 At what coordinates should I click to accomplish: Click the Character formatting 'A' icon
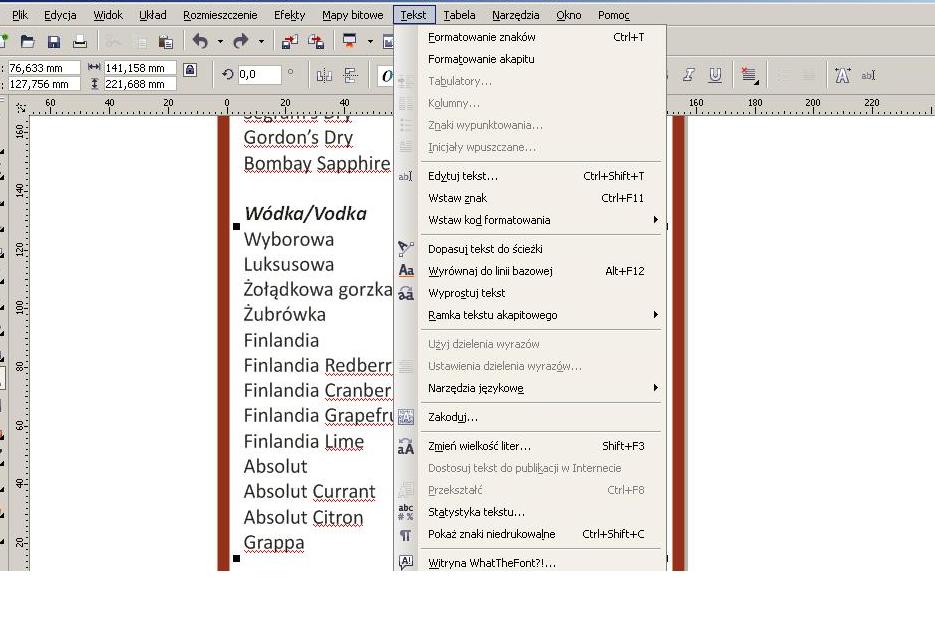coord(842,75)
